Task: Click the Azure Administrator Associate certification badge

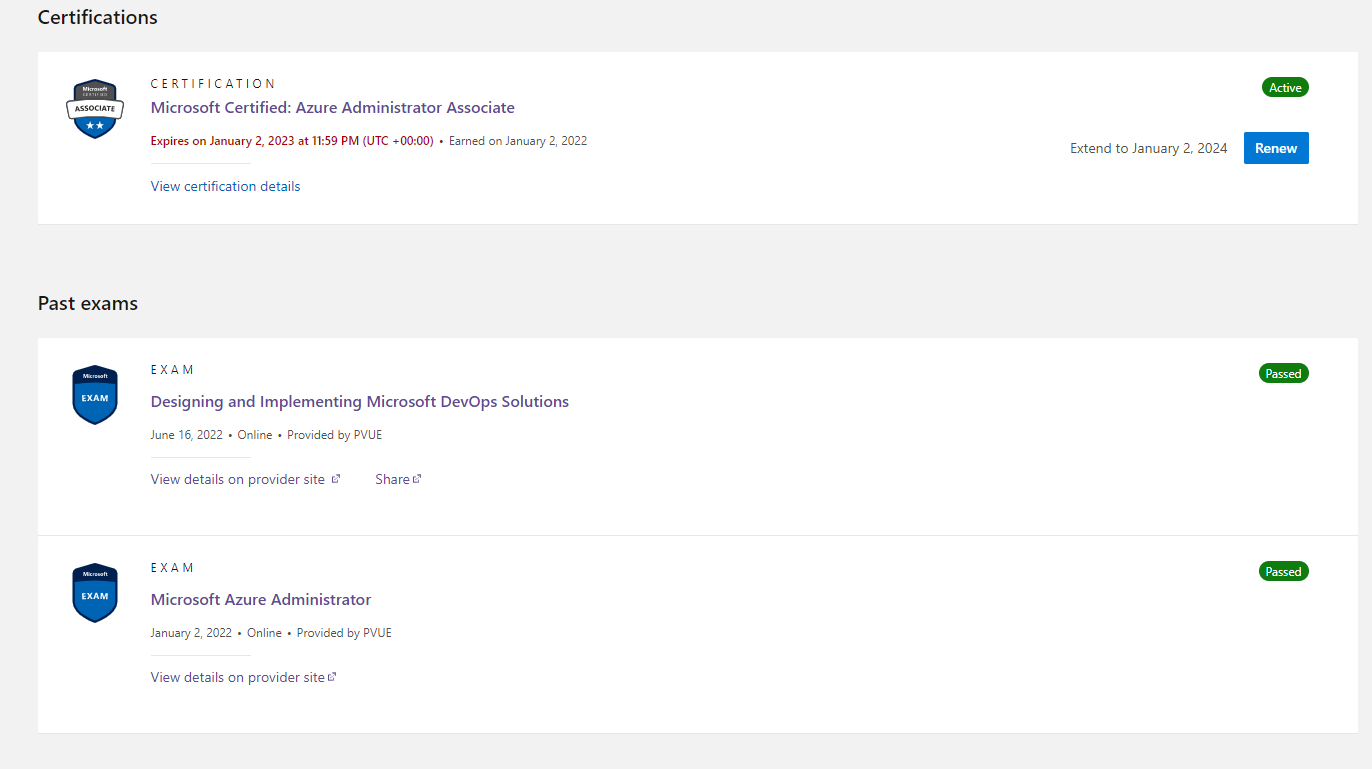Action: tap(95, 108)
